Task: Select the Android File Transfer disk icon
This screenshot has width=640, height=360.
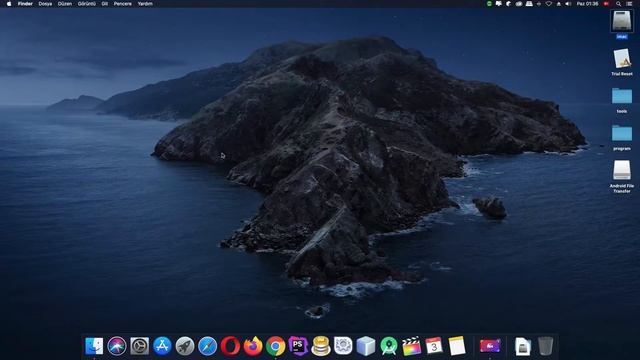Action: coord(622,170)
